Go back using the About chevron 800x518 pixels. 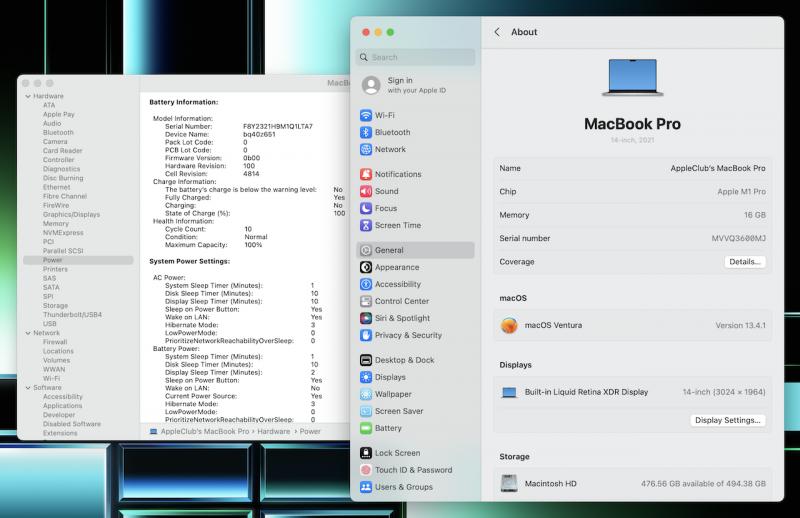pyautogui.click(x=497, y=32)
